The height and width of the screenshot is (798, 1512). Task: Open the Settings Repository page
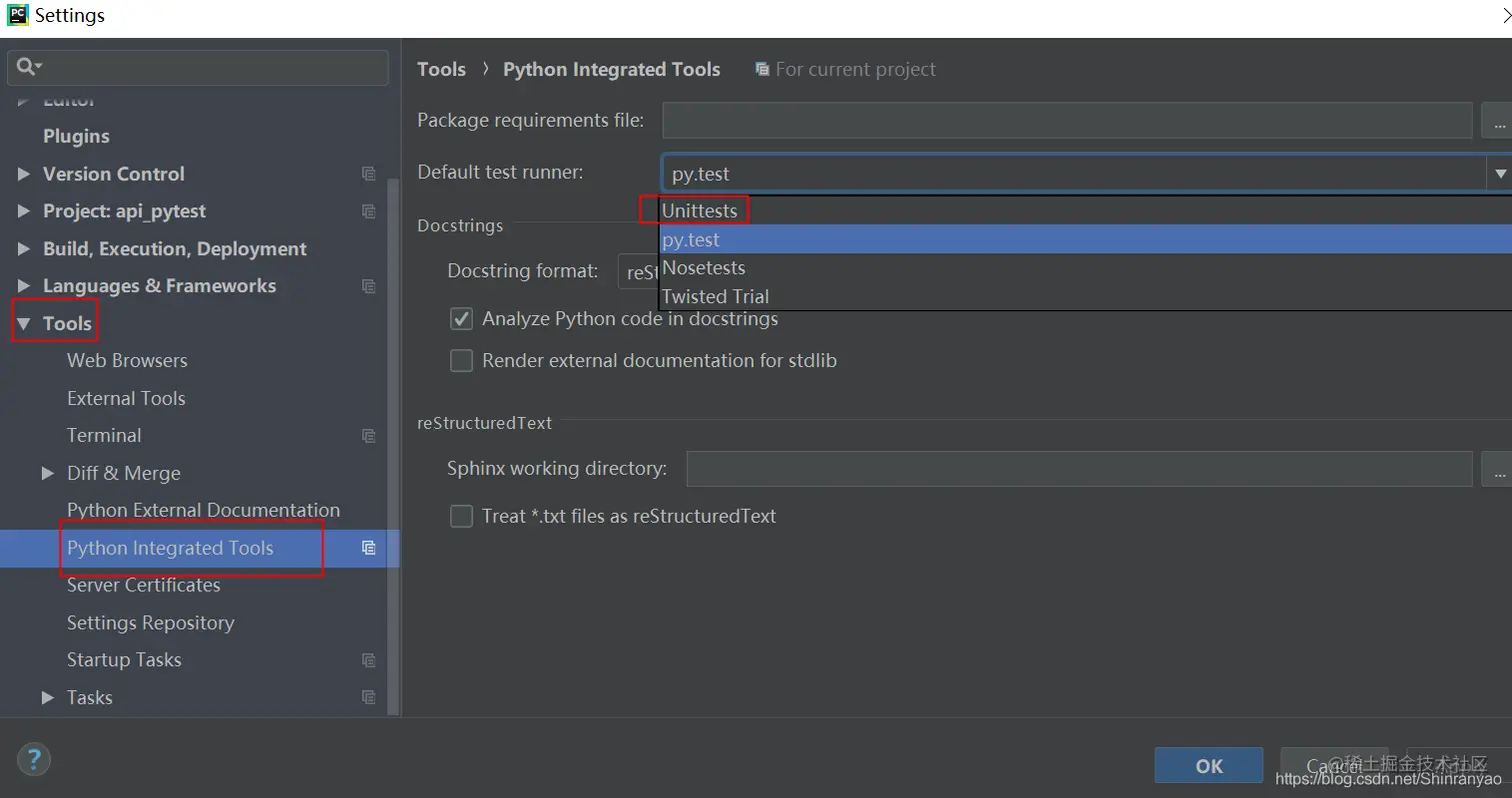(150, 623)
